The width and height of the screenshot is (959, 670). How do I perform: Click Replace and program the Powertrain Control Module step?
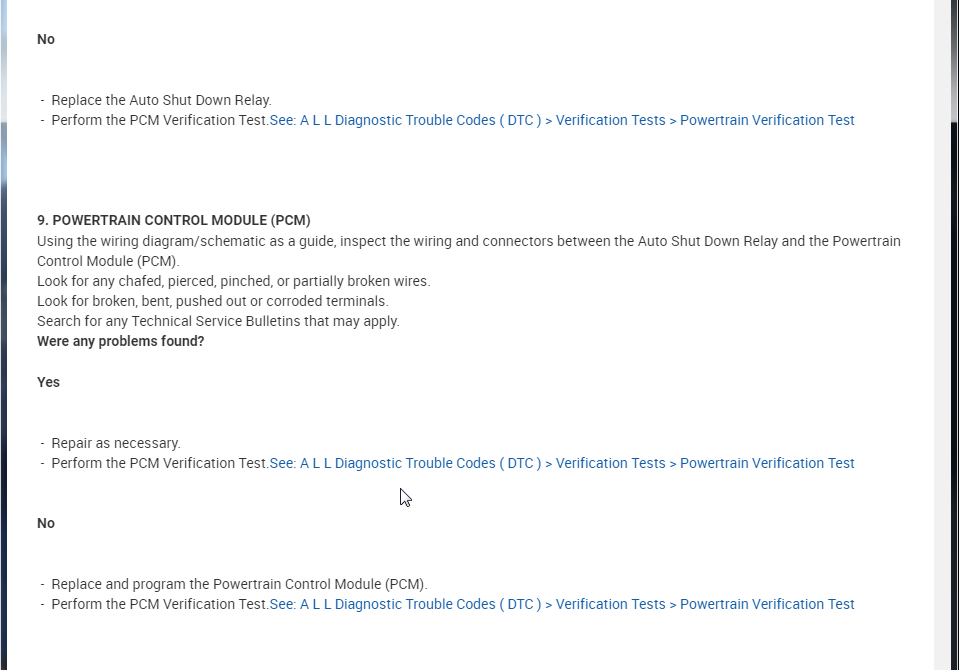239,584
